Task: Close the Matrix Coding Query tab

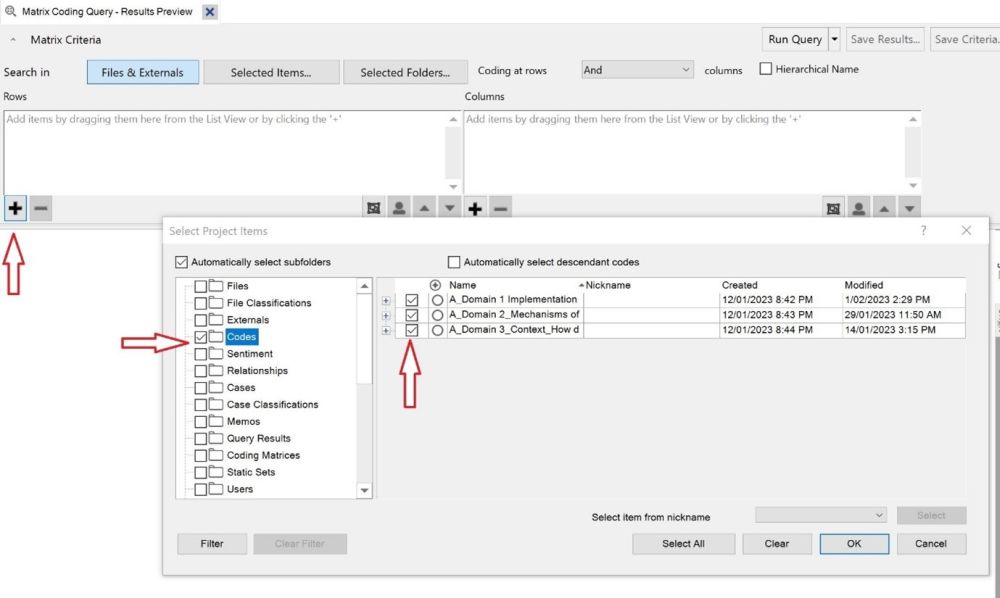Action: coord(209,12)
